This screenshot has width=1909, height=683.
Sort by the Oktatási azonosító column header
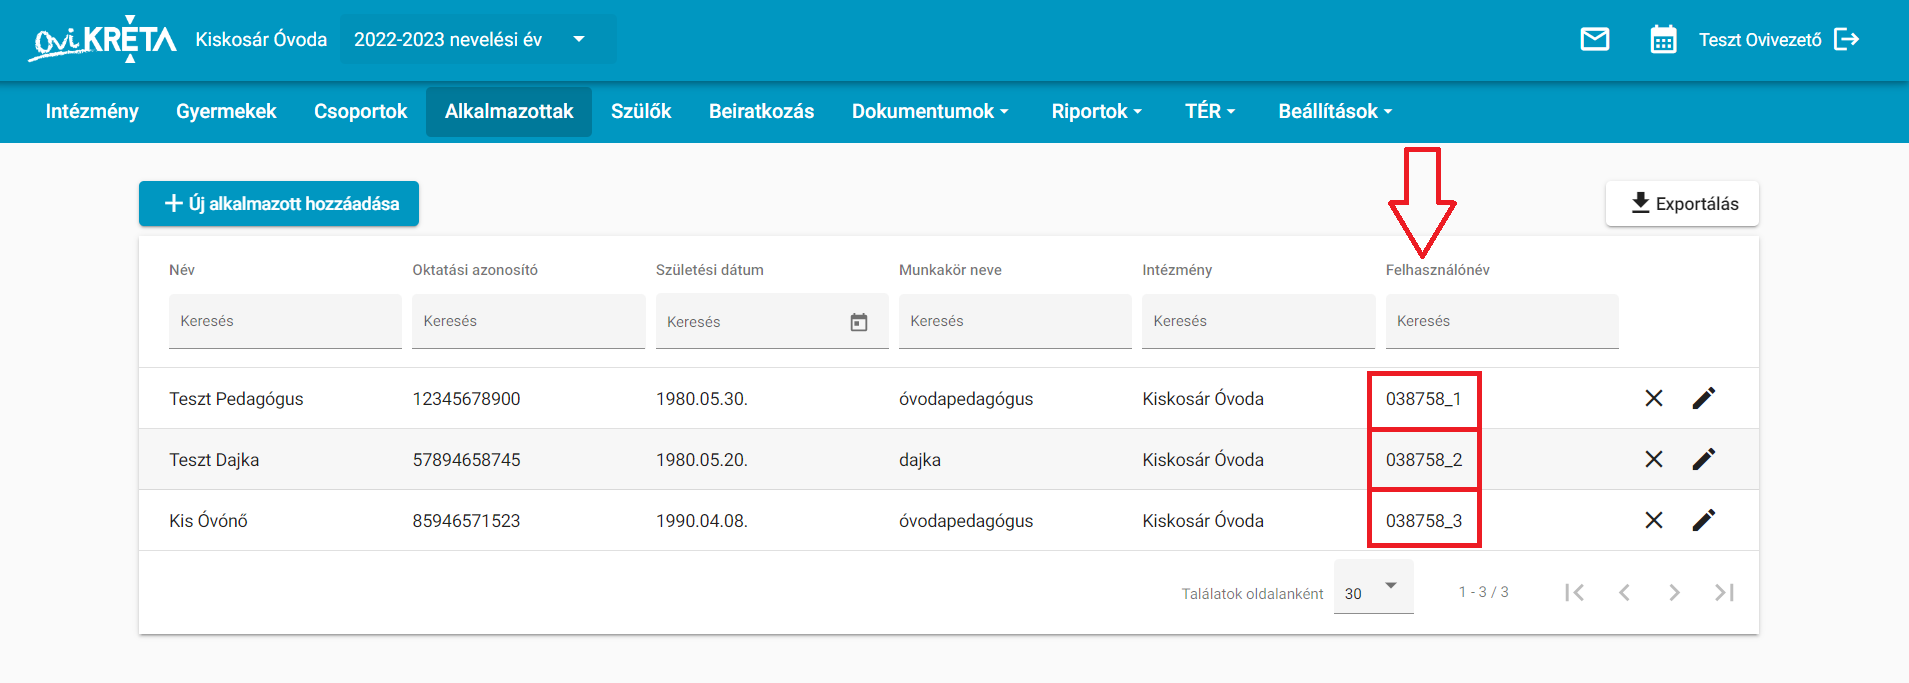[475, 270]
